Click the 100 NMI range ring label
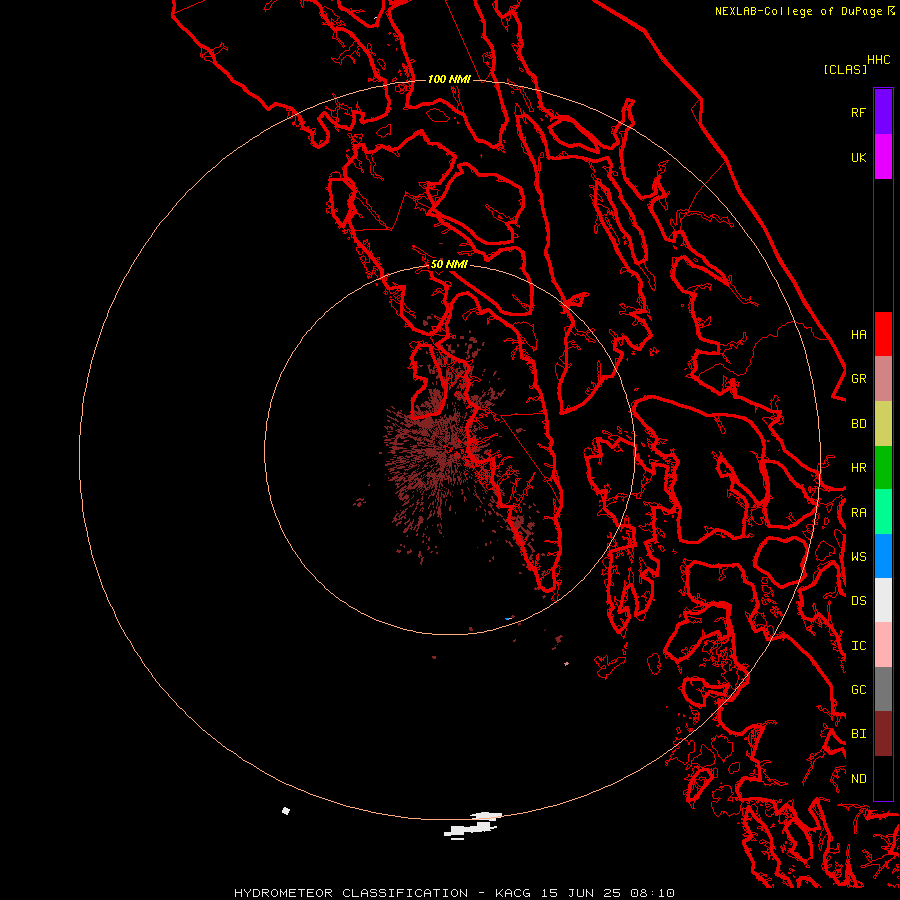Viewport: 900px width, 900px height. pos(449,79)
